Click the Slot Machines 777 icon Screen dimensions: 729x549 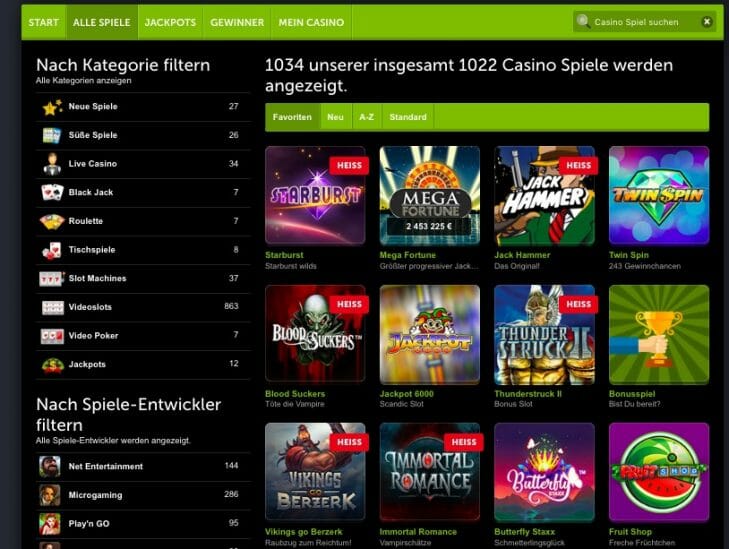click(52, 278)
